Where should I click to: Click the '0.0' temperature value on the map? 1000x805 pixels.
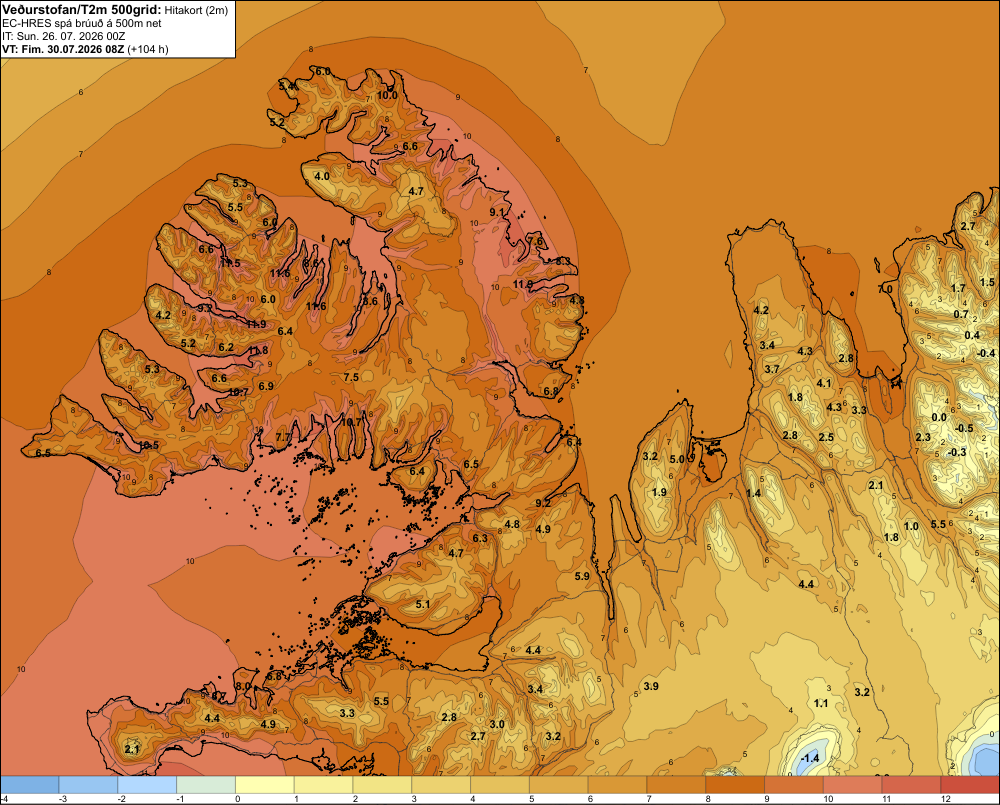939,417
